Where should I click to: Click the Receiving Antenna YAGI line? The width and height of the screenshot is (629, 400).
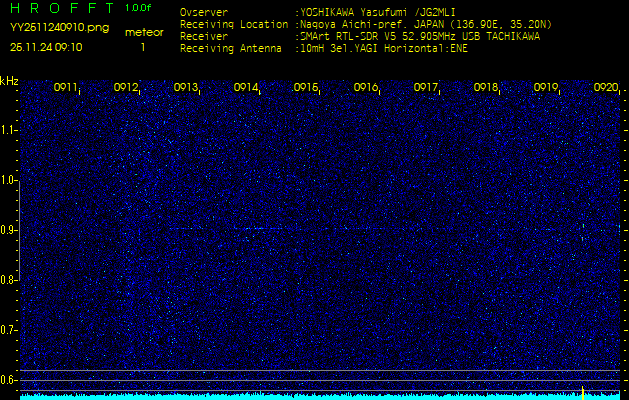pyautogui.click(x=385, y=46)
